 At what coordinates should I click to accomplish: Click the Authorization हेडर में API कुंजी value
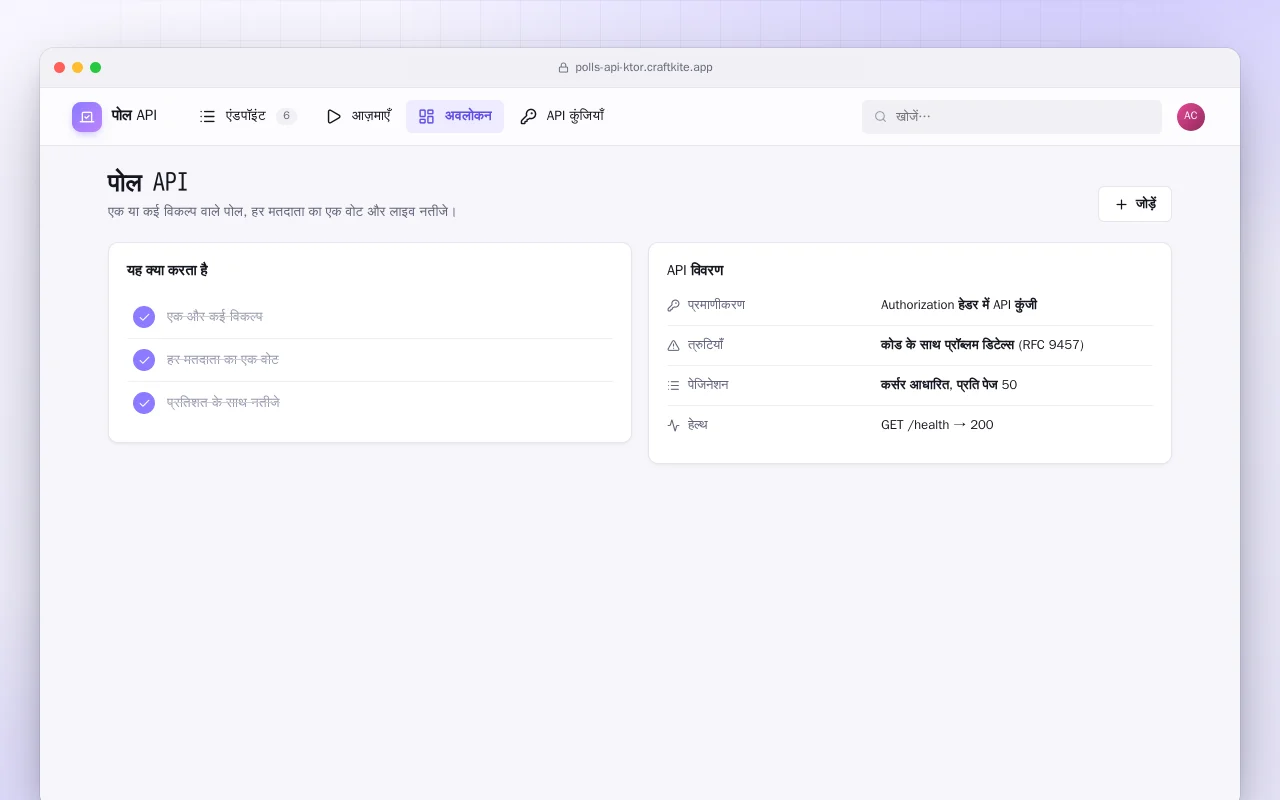point(959,305)
